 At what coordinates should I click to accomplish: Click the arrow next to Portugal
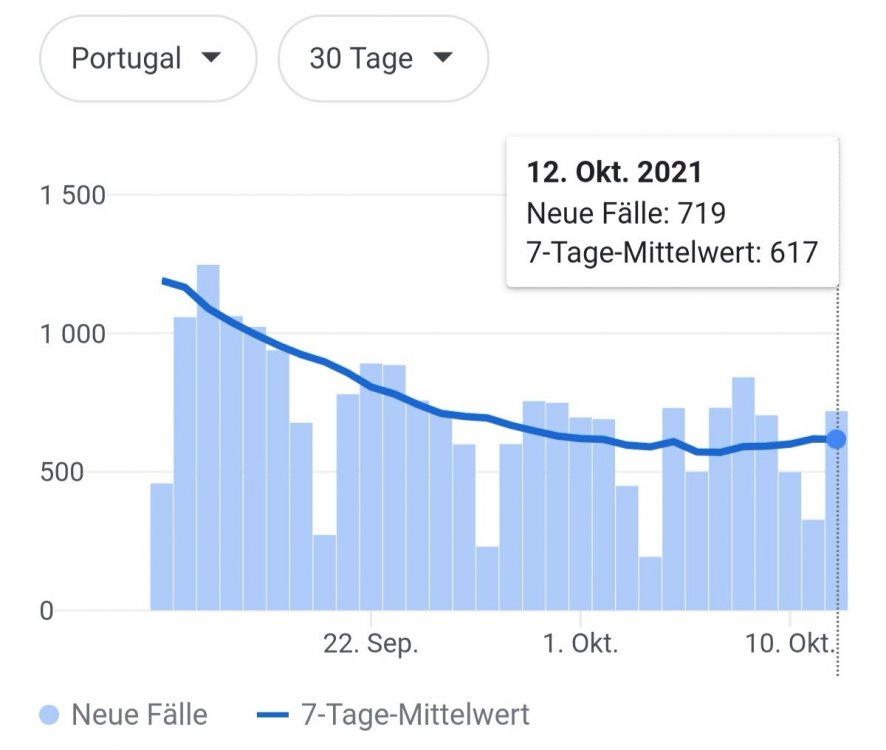(211, 58)
